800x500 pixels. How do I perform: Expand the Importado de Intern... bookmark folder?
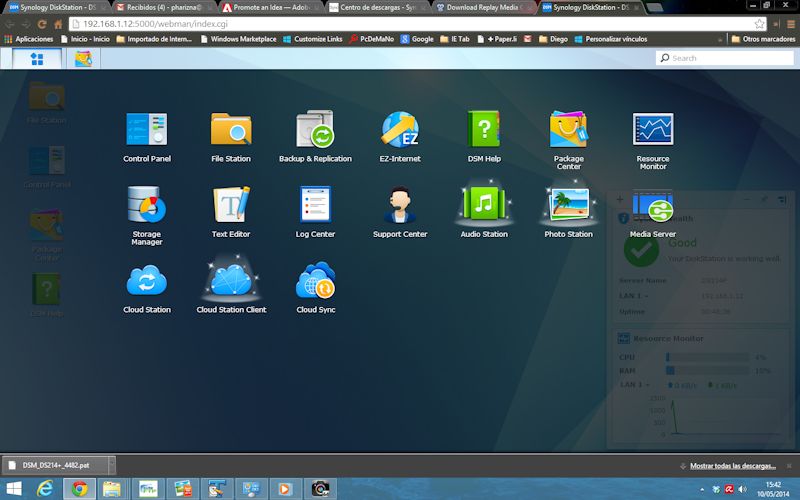154,39
